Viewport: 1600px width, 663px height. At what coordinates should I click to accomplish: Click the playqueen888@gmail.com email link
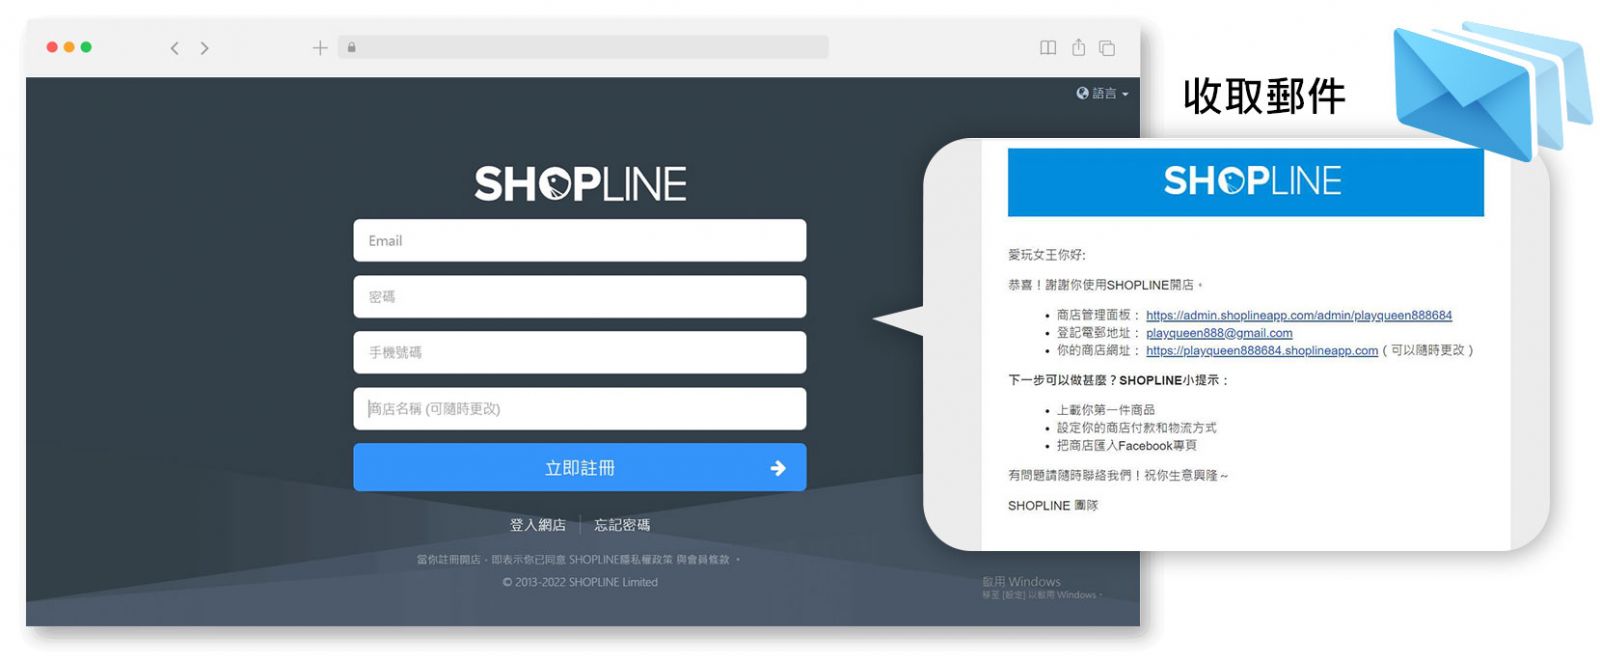pyautogui.click(x=1219, y=334)
